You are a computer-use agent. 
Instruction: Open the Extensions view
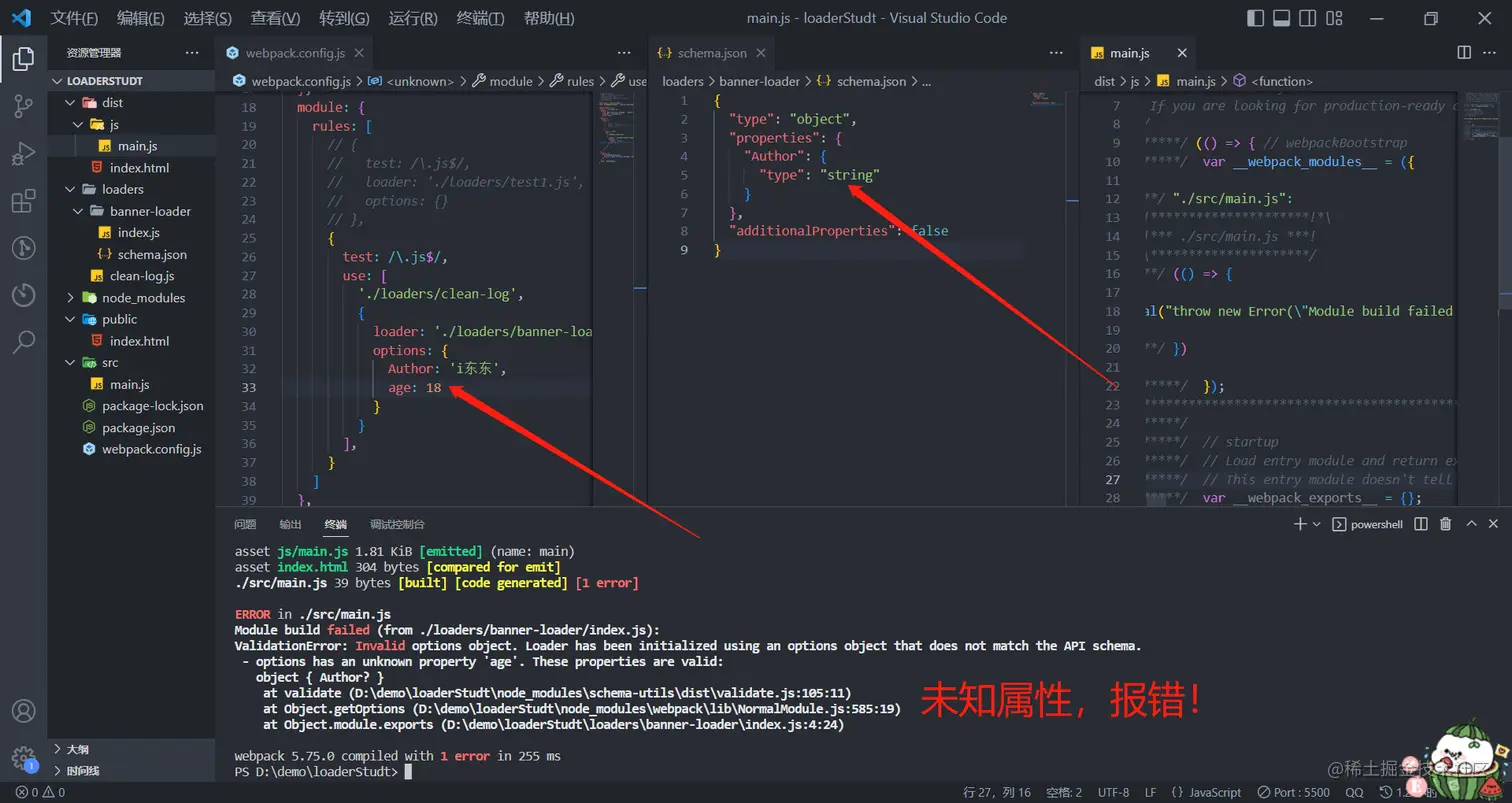23,201
